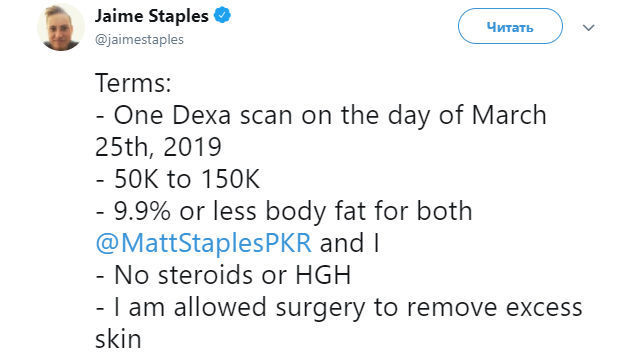Open the Jaime Staples display name link
Screen dimensions: 633x360
click(x=151, y=16)
